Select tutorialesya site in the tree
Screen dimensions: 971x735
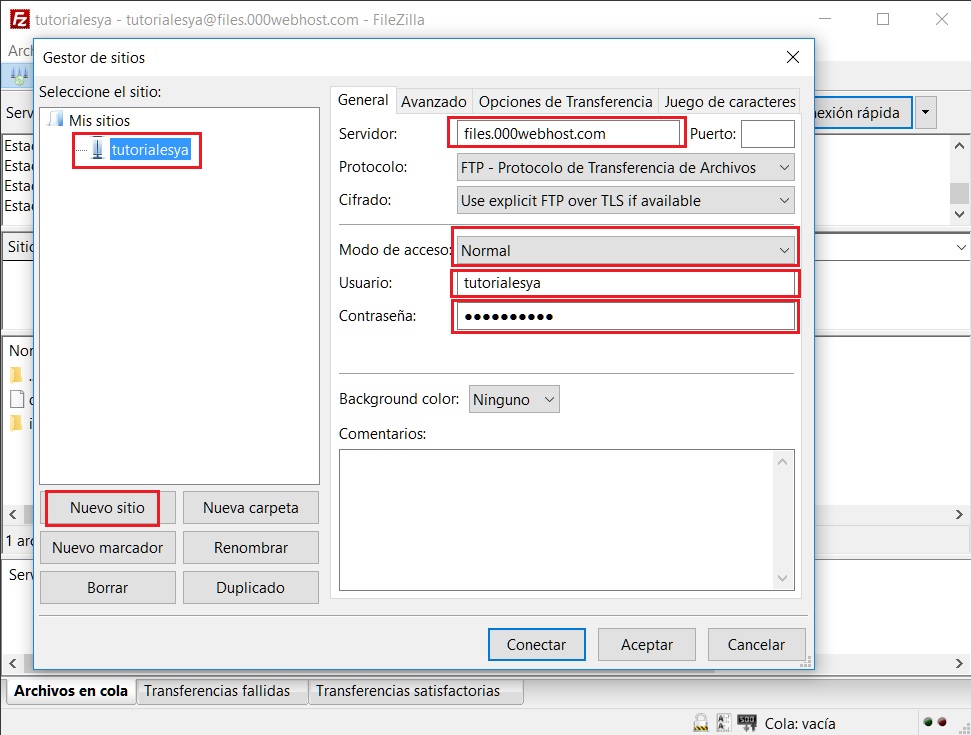150,150
